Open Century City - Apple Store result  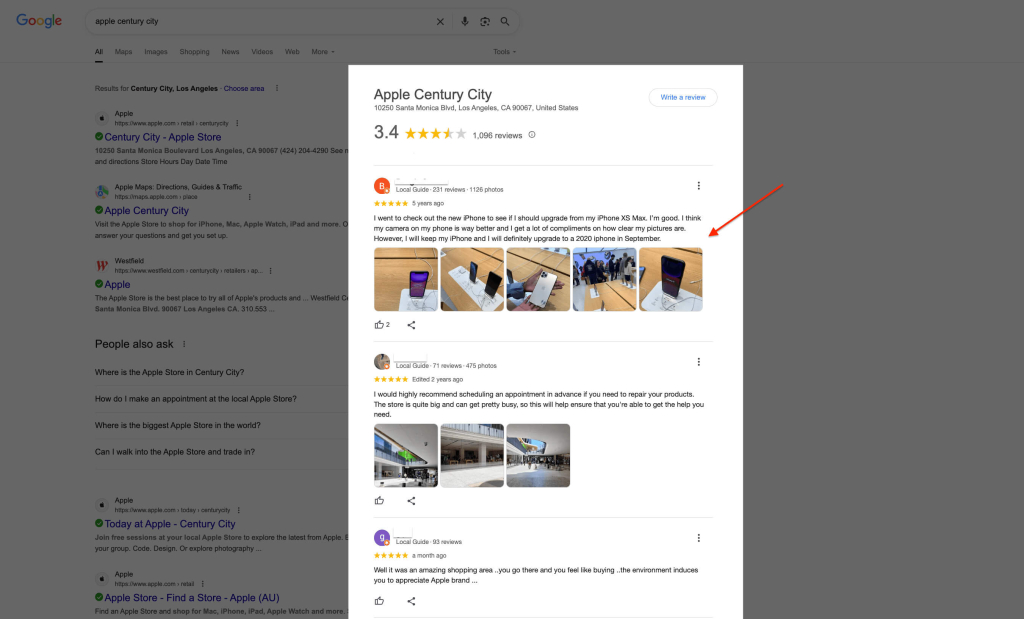click(163, 137)
